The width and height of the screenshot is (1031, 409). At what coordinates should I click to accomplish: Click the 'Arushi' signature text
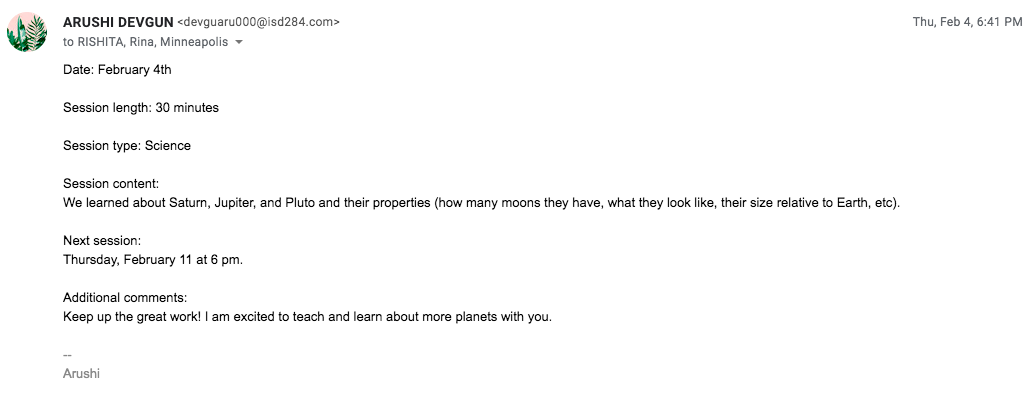[x=81, y=374]
